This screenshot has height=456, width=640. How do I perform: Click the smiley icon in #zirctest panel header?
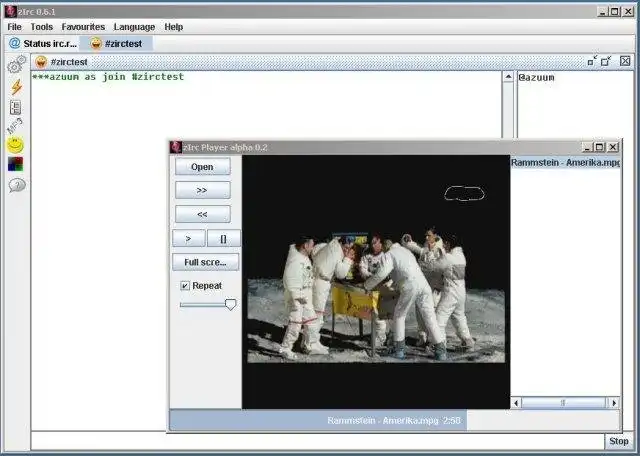[41, 62]
